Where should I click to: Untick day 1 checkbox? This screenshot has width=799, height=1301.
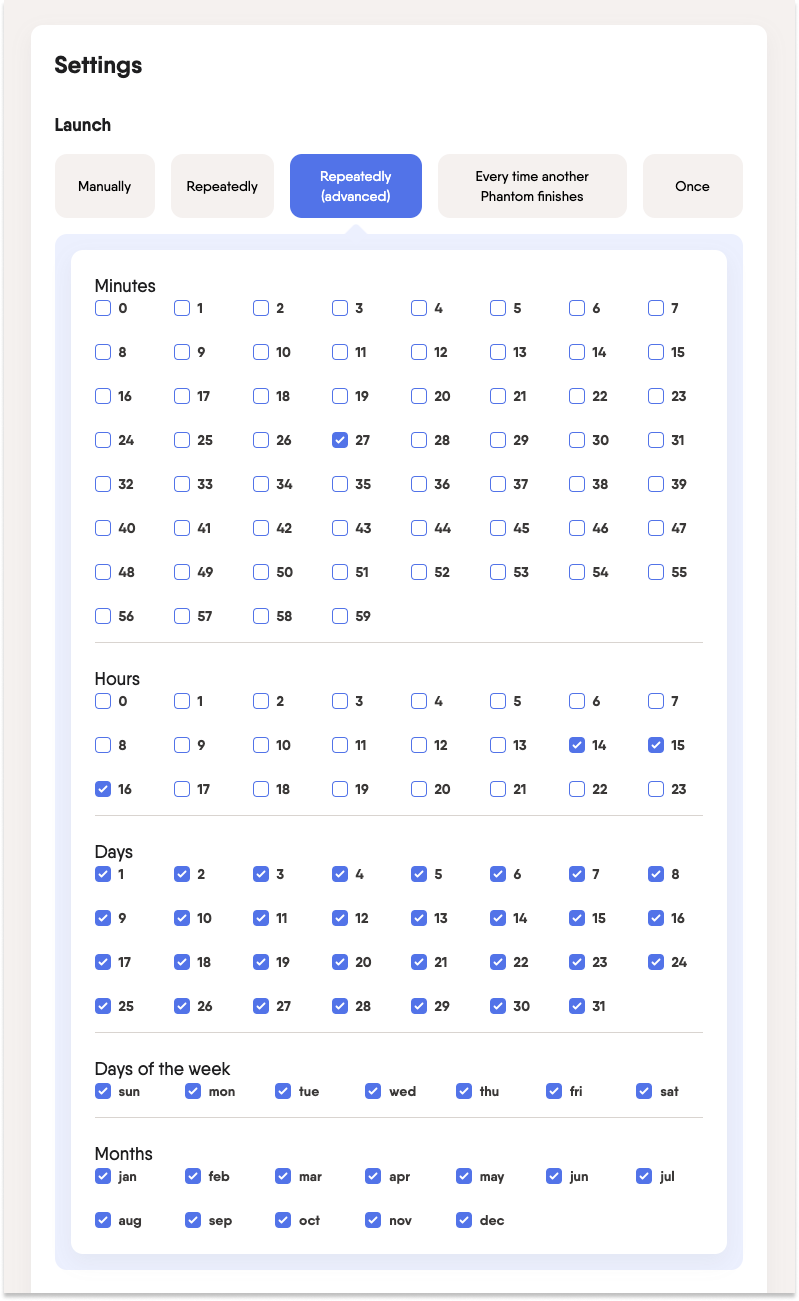click(x=103, y=874)
